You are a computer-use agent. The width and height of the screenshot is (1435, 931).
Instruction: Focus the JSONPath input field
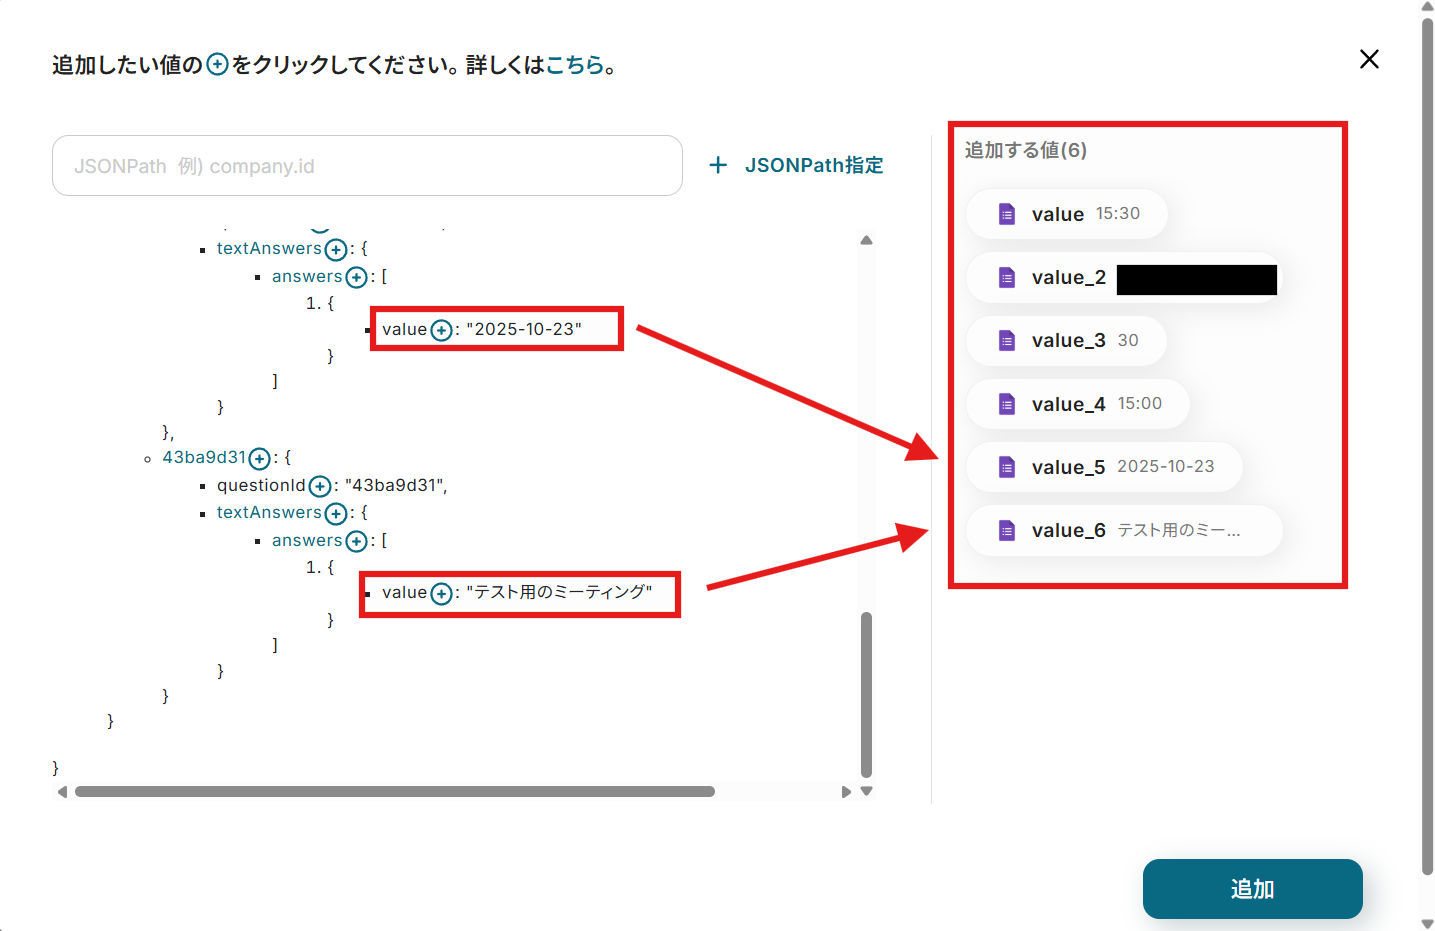pyautogui.click(x=367, y=166)
